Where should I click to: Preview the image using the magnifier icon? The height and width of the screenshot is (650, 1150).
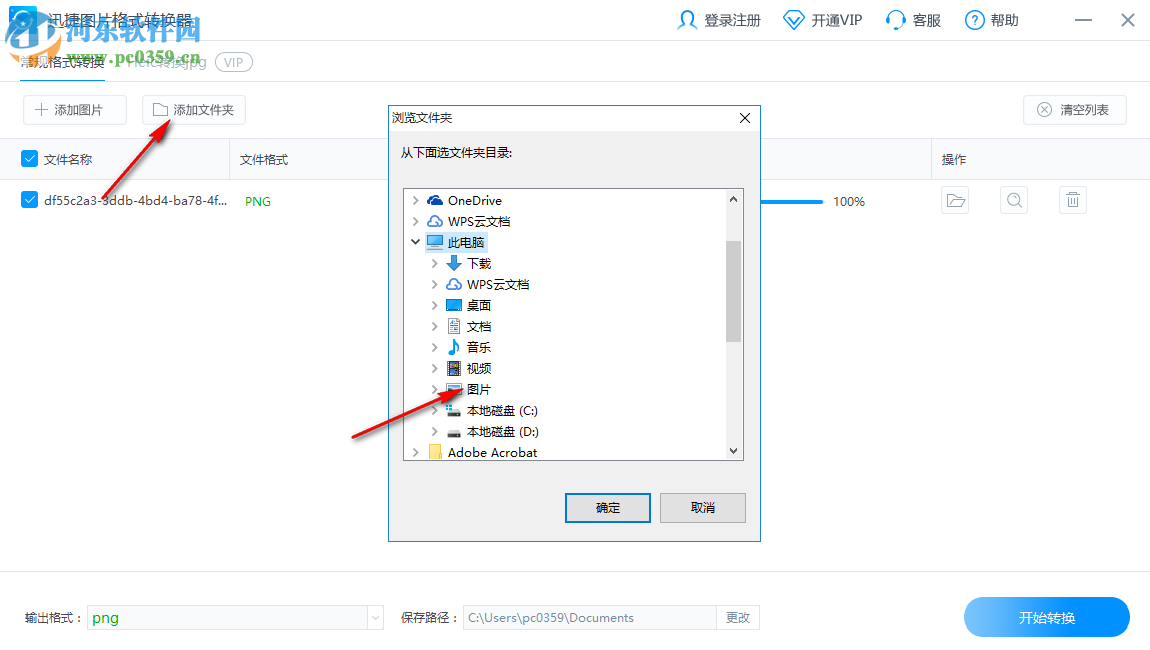click(1013, 200)
